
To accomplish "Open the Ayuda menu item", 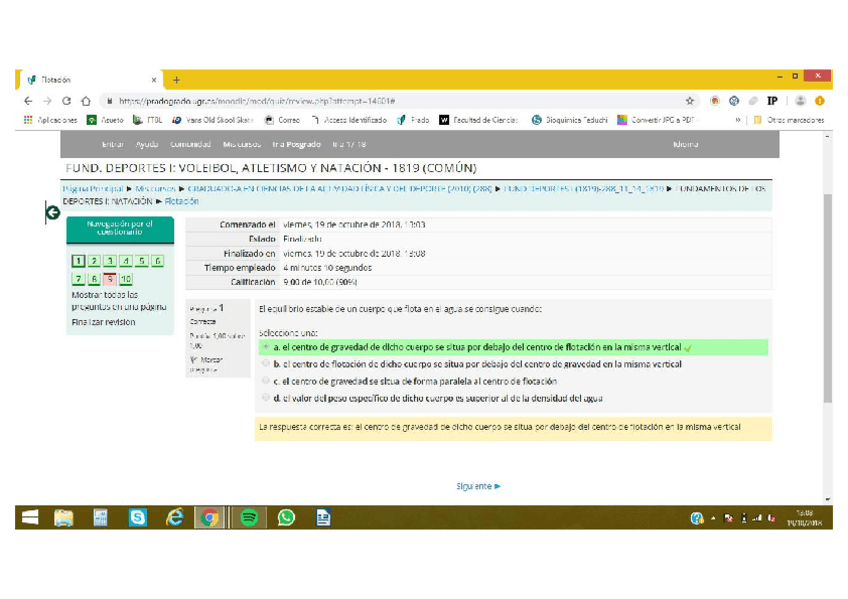I will pos(146,145).
